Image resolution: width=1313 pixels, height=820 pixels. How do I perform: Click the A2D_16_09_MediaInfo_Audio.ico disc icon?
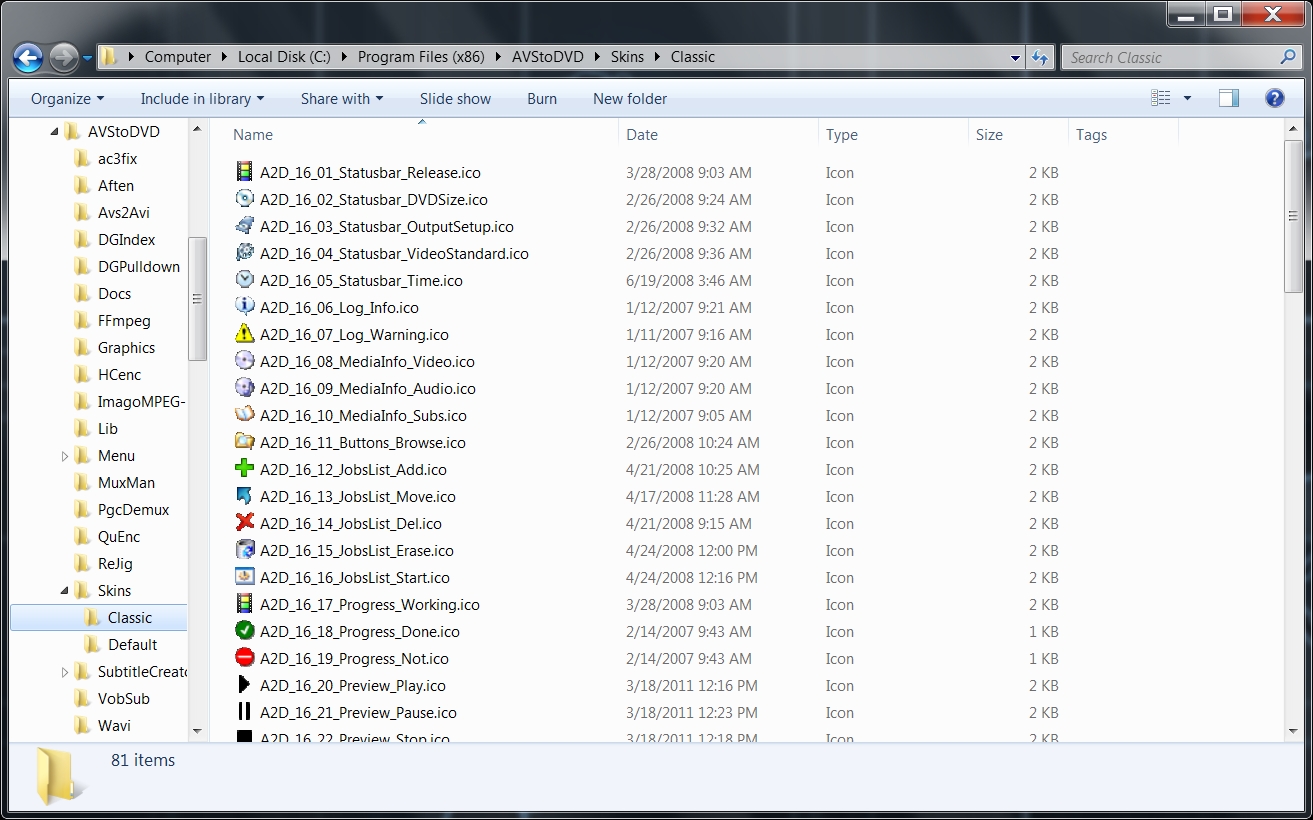[x=244, y=388]
